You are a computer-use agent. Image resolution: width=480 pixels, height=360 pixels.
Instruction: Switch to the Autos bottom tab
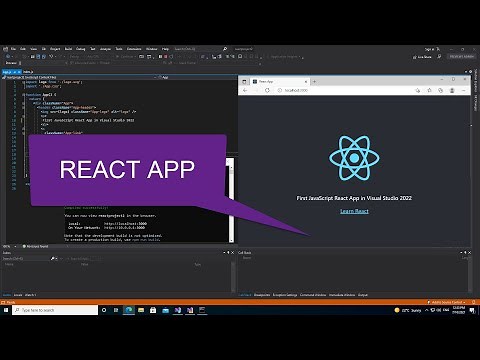pos(7,295)
